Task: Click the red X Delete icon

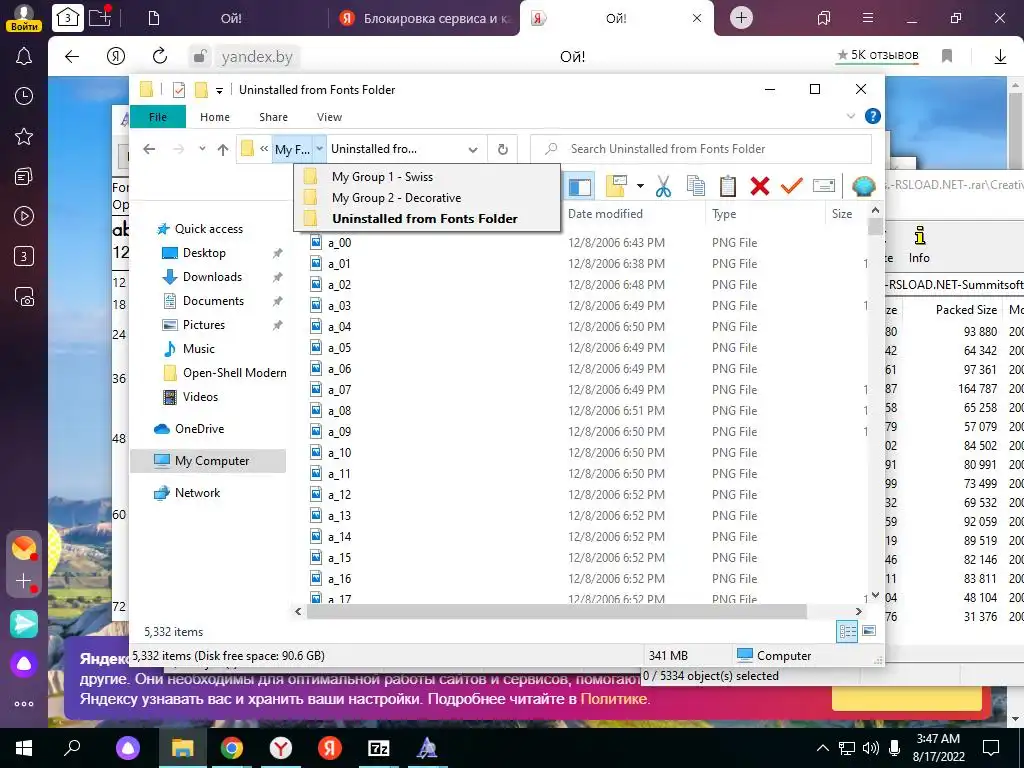Action: point(760,186)
